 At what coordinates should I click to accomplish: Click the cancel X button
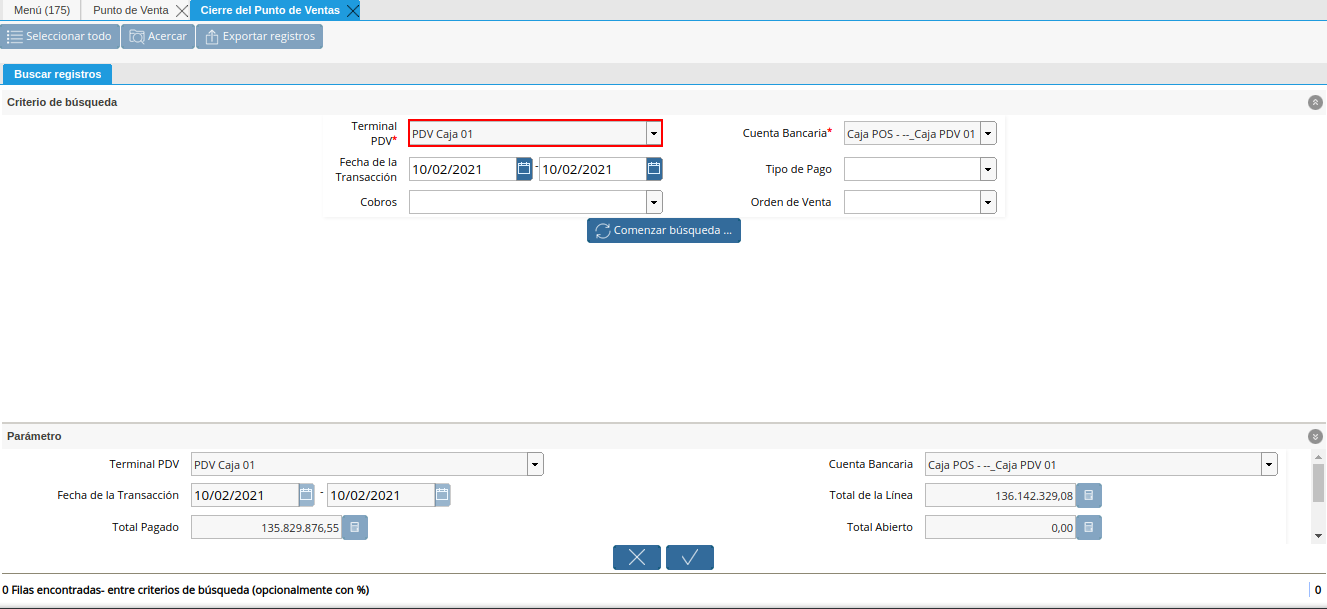[637, 558]
